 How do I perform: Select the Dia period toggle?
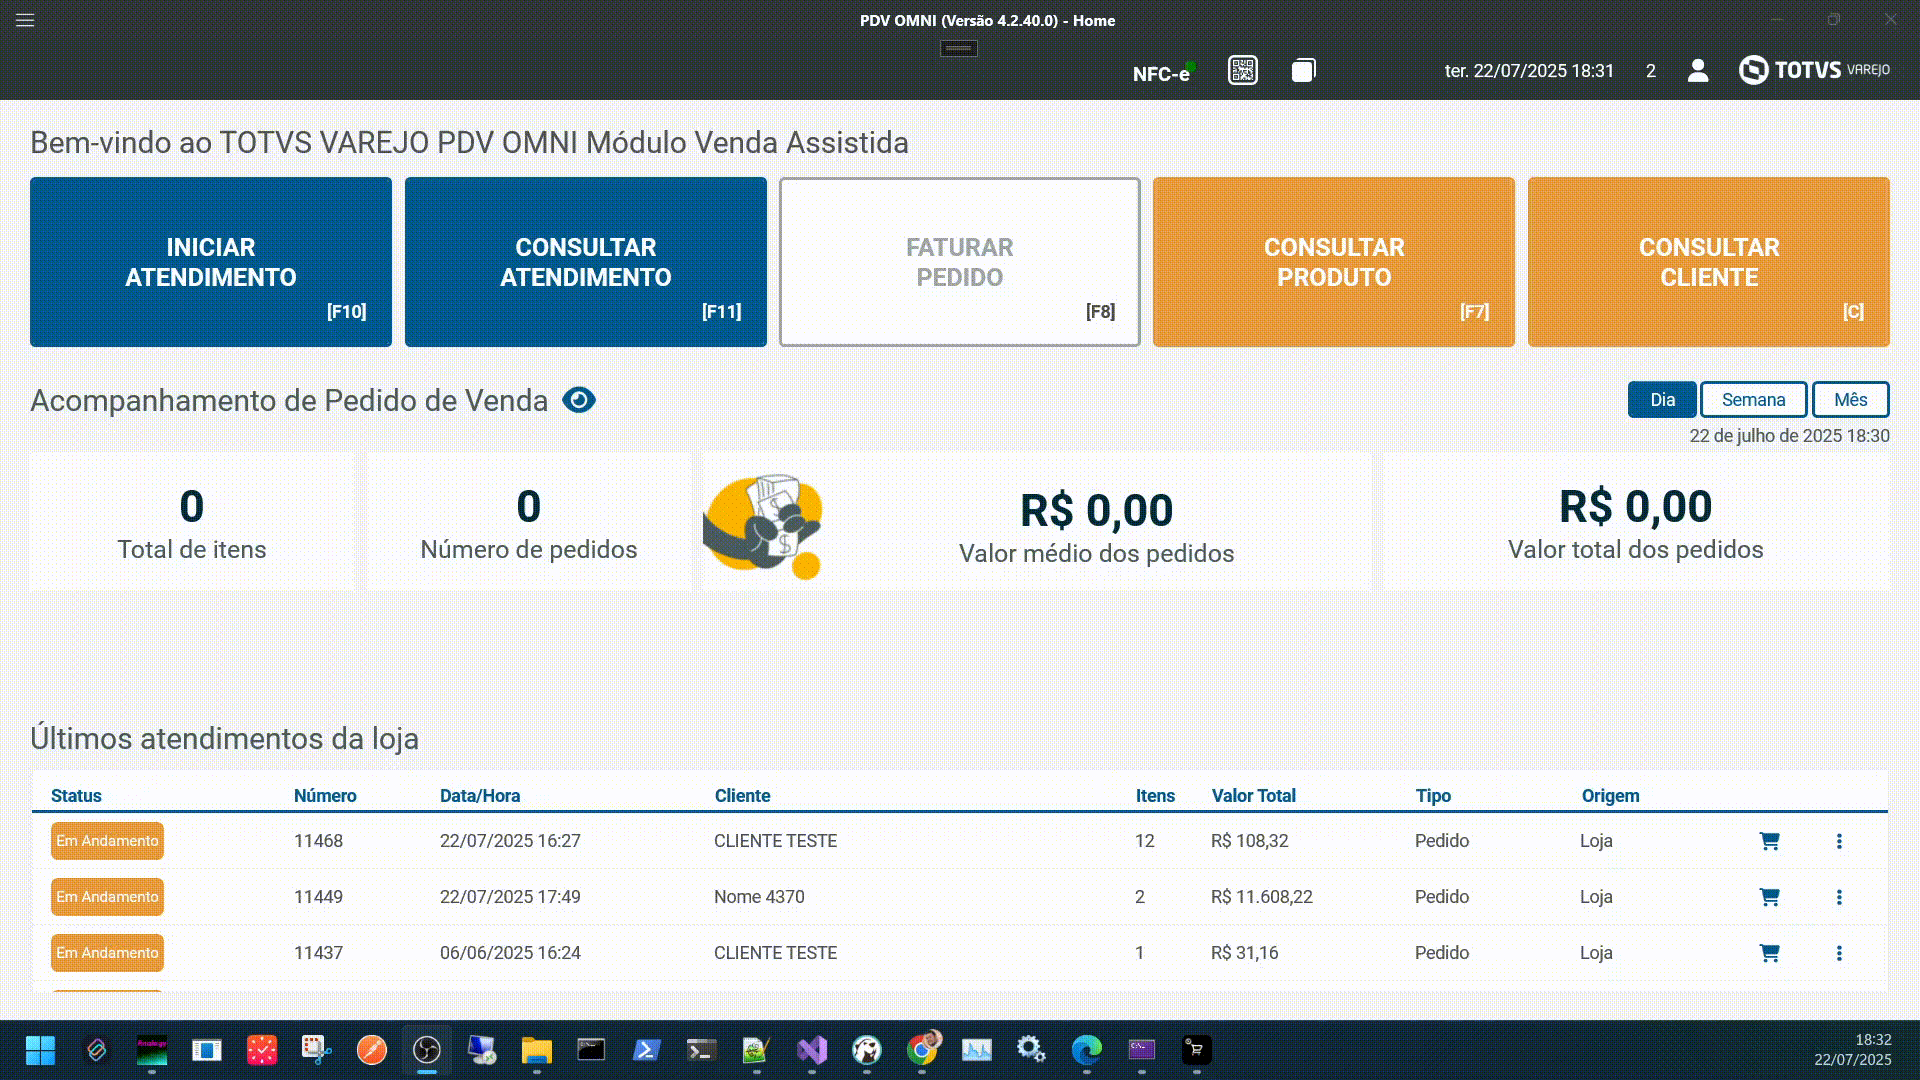(1661, 399)
